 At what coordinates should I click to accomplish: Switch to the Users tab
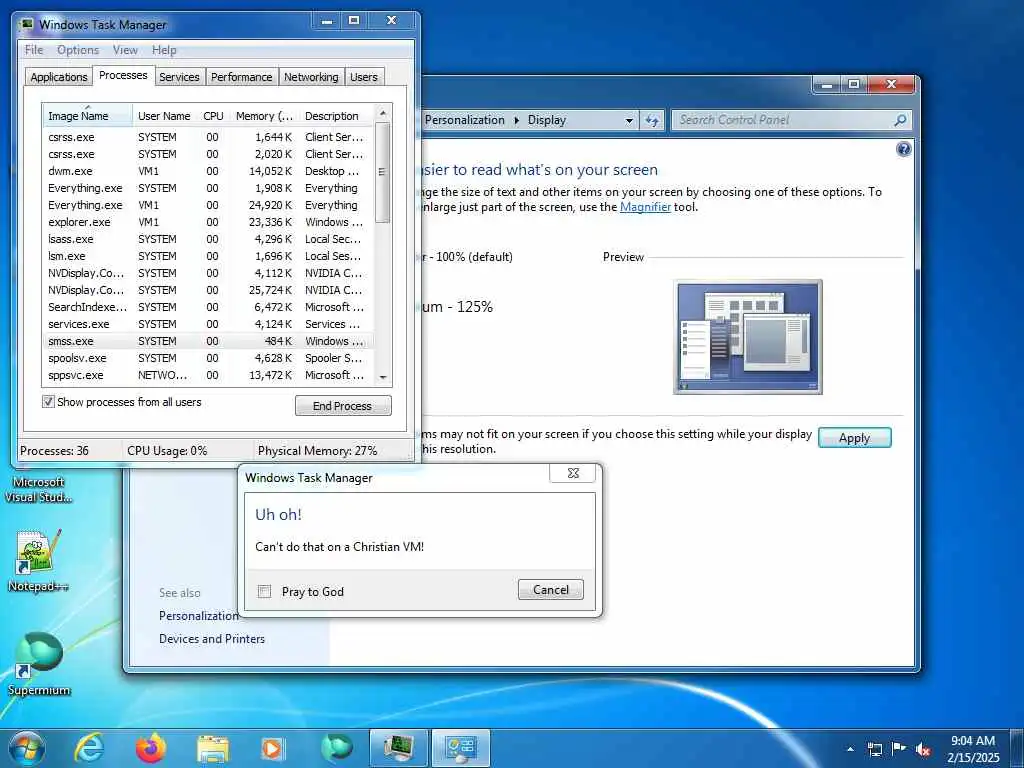(364, 76)
